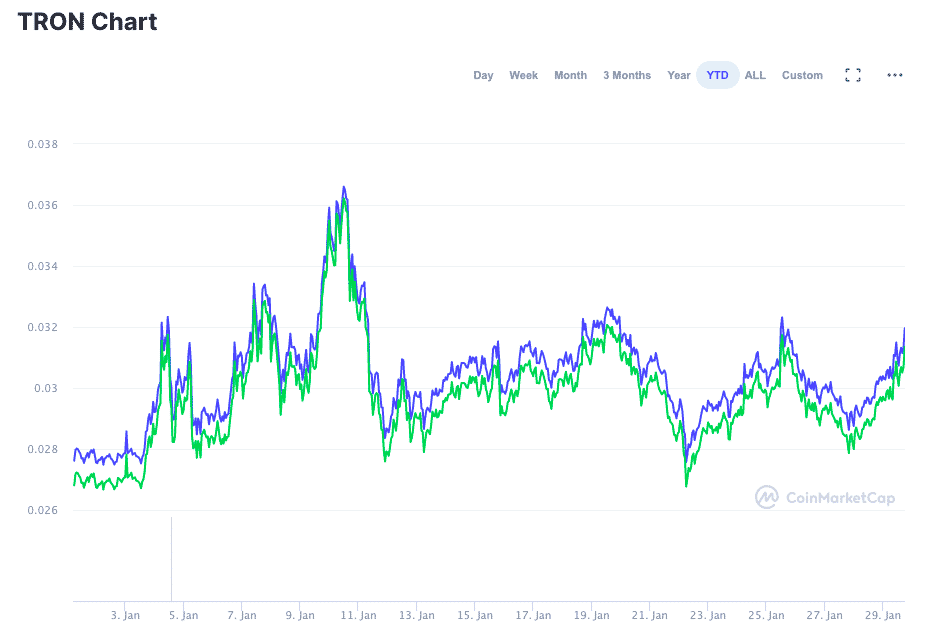Click the 0.028 y-axis label

point(43,449)
